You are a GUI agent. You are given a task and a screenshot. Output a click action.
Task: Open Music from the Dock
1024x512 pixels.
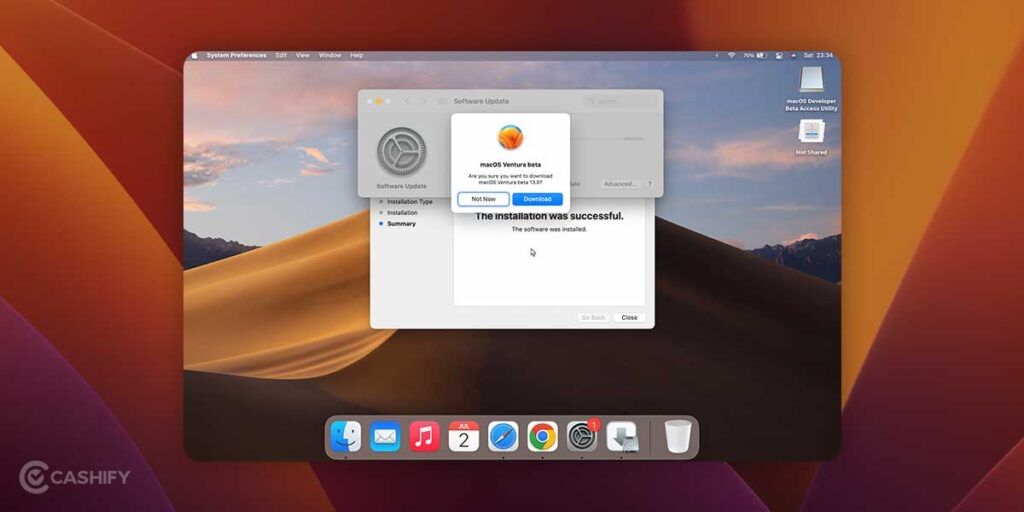coord(424,436)
